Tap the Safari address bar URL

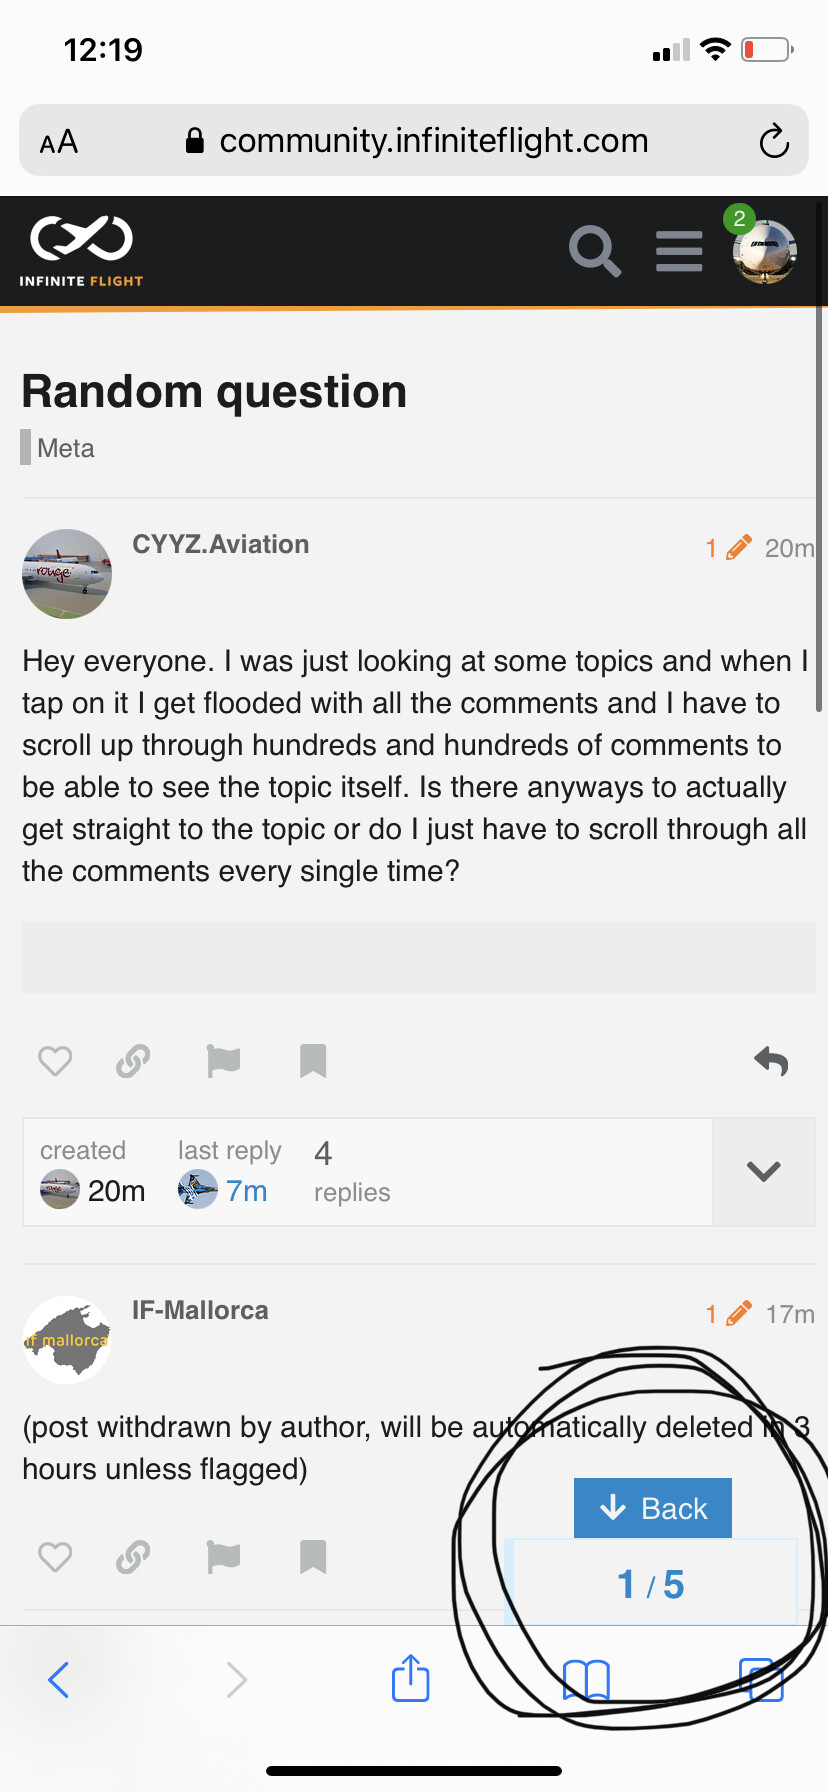click(433, 141)
